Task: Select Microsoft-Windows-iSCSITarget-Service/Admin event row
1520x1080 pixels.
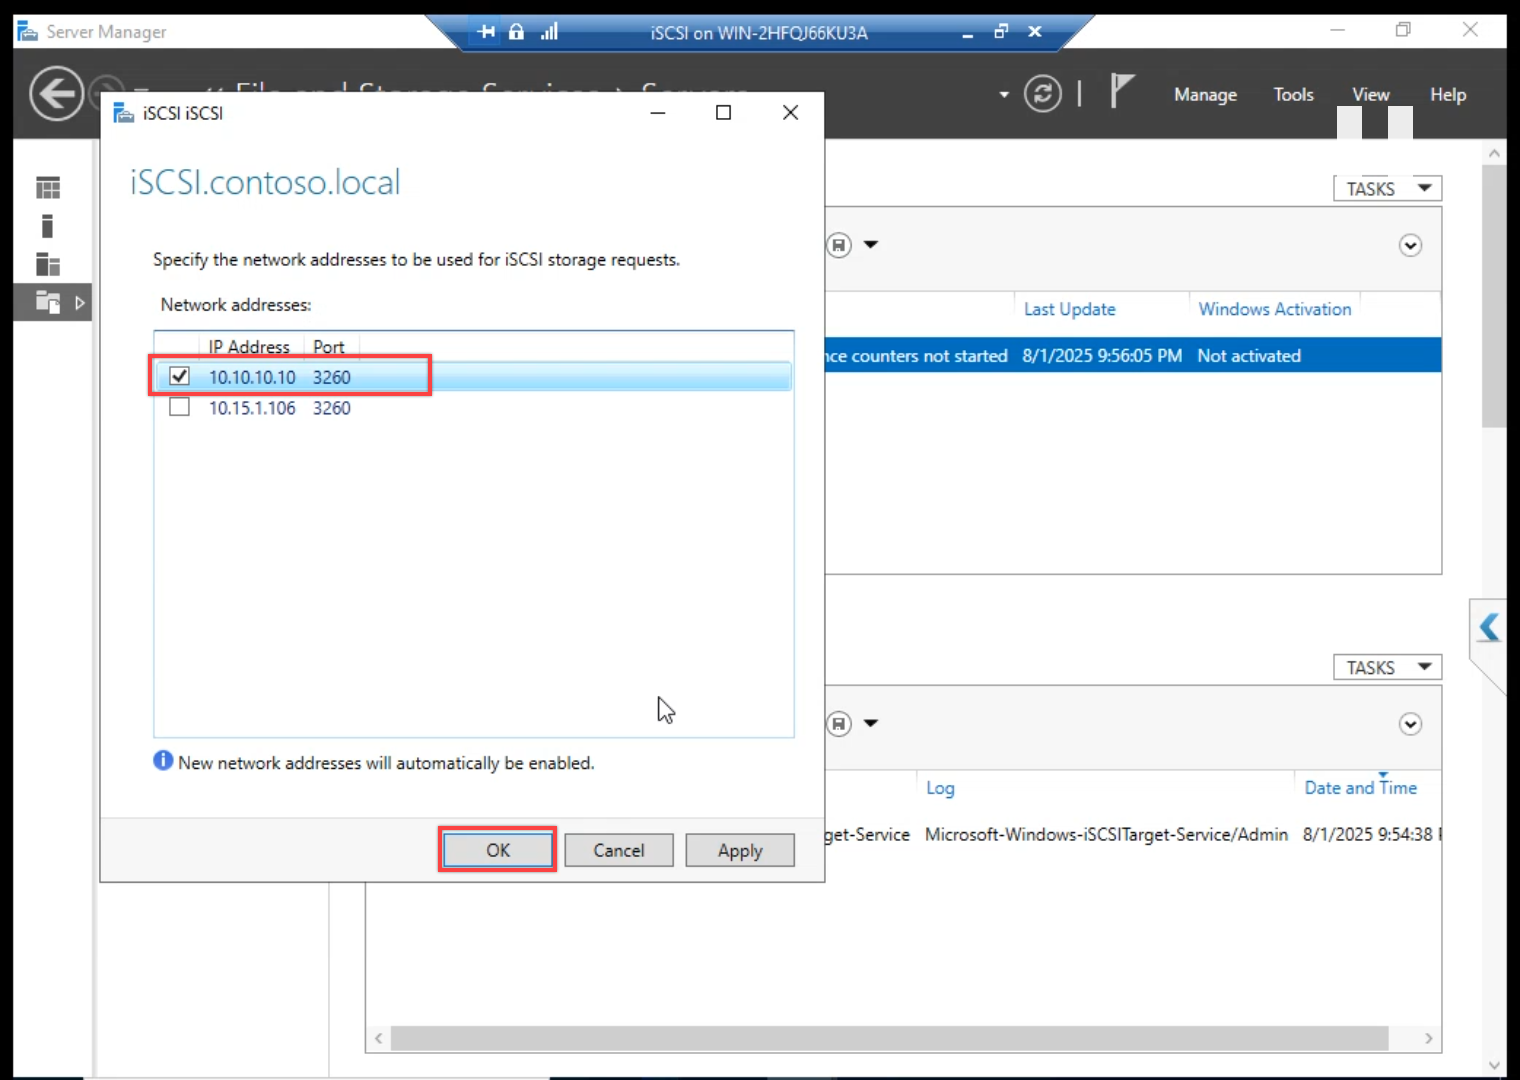Action: [x=1133, y=834]
